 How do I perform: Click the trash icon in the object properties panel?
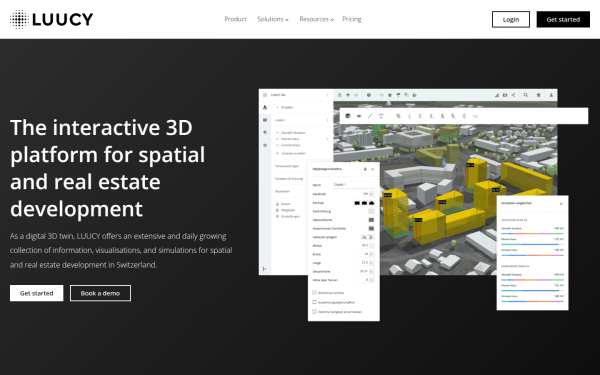click(x=365, y=169)
